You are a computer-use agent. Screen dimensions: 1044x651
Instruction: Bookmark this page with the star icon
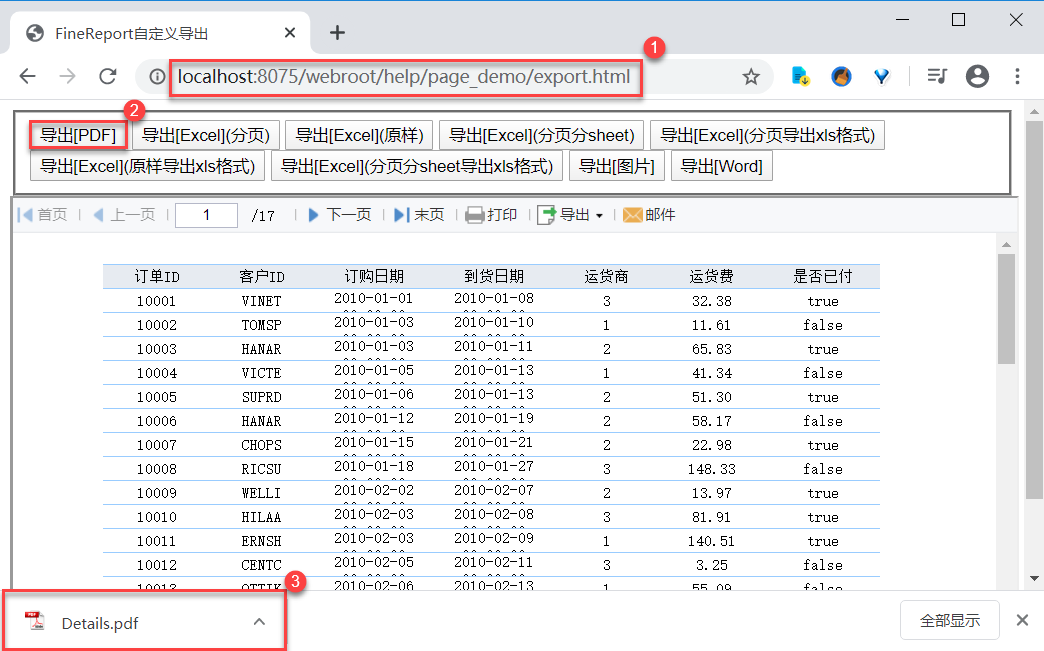coord(751,77)
